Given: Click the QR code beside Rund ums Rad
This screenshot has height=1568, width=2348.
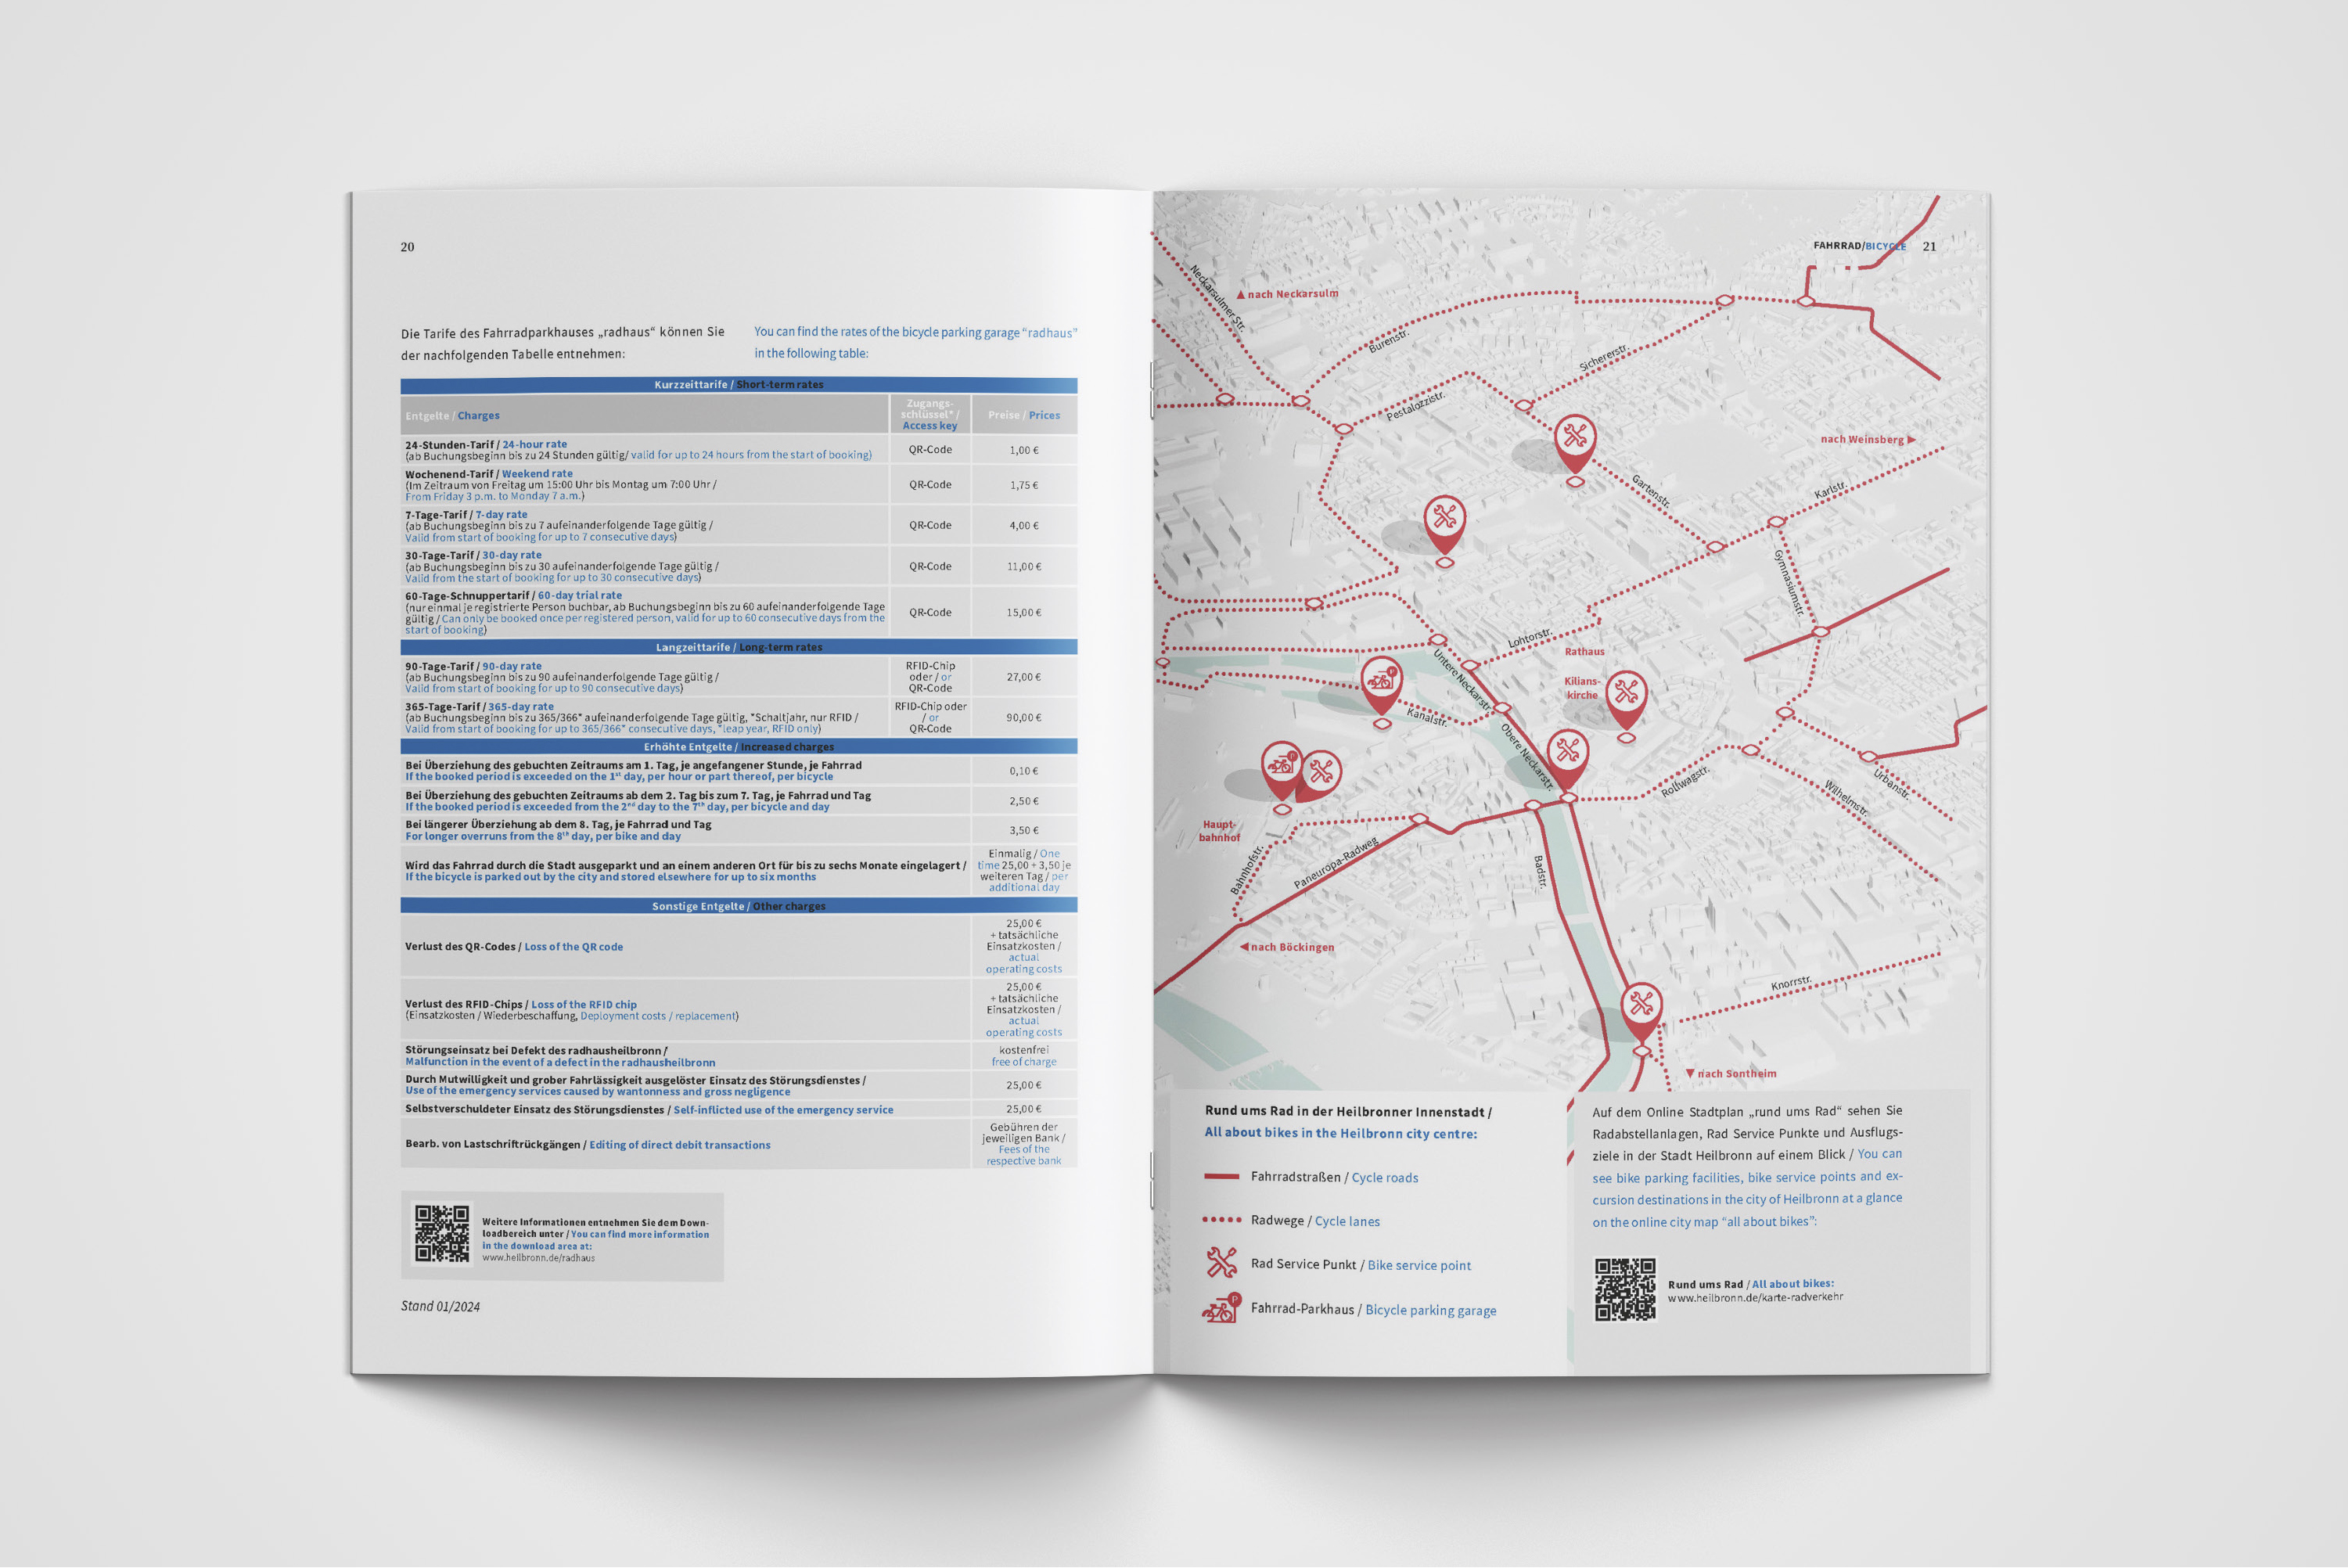Looking at the screenshot, I should pyautogui.click(x=1624, y=1289).
